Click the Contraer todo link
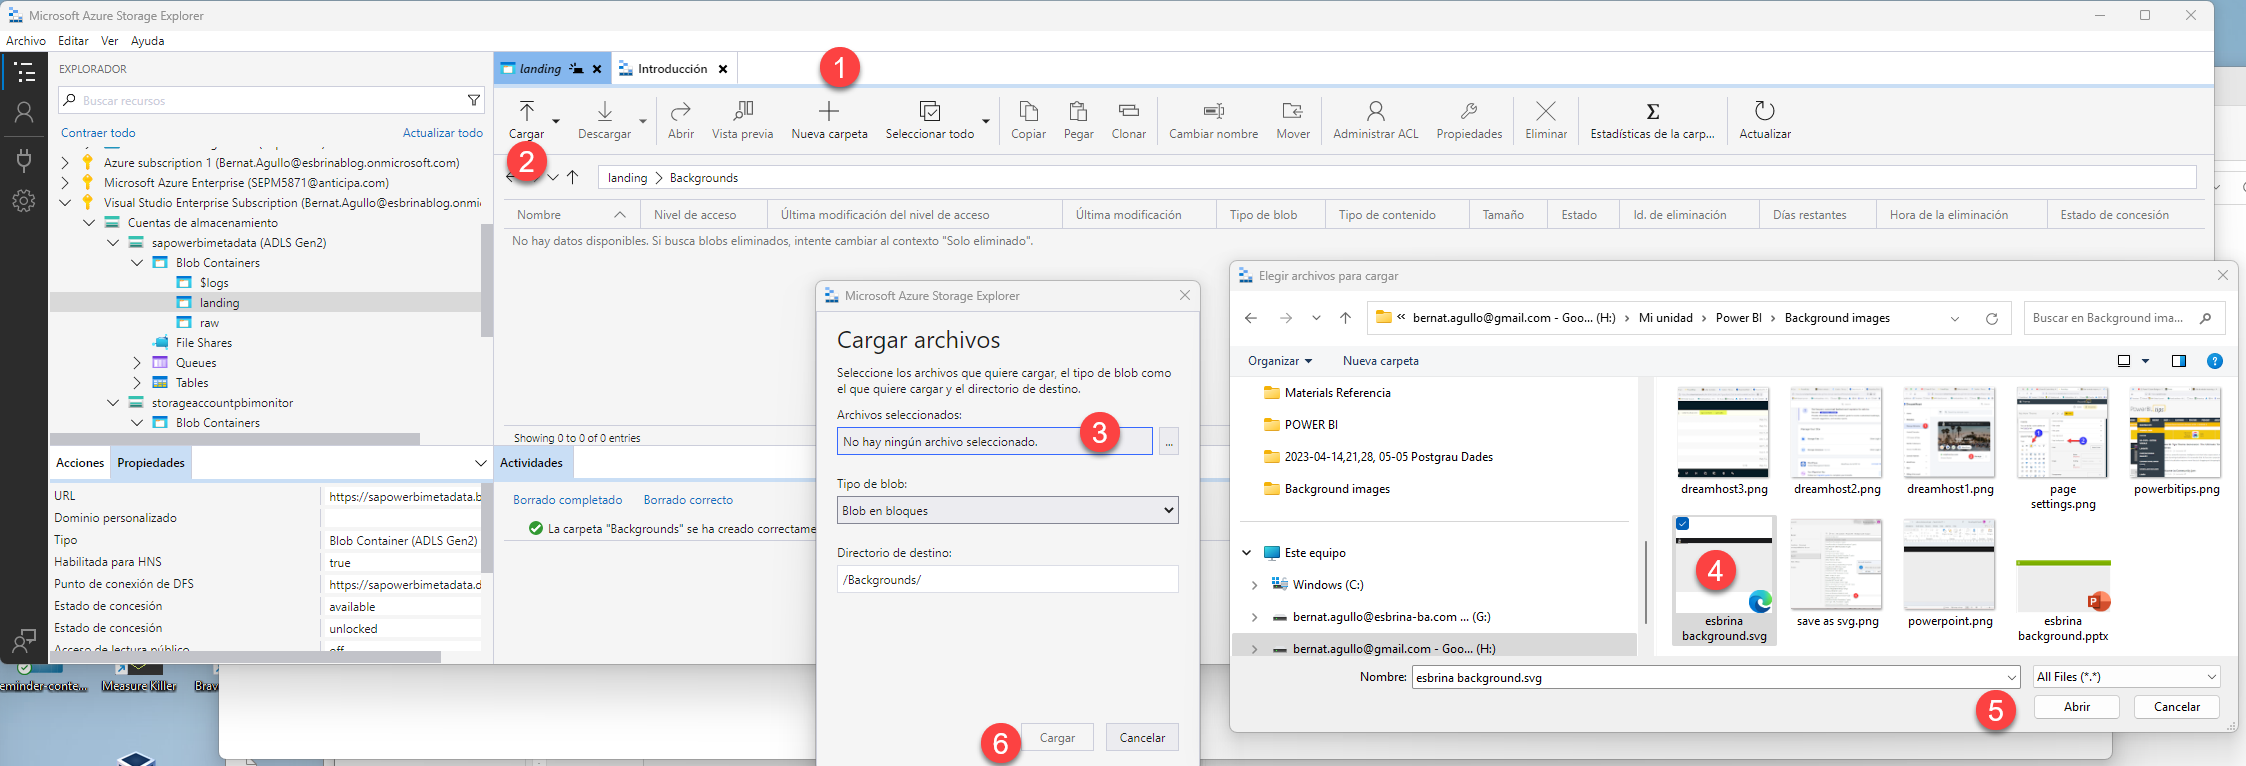The width and height of the screenshot is (2246, 766). point(98,133)
